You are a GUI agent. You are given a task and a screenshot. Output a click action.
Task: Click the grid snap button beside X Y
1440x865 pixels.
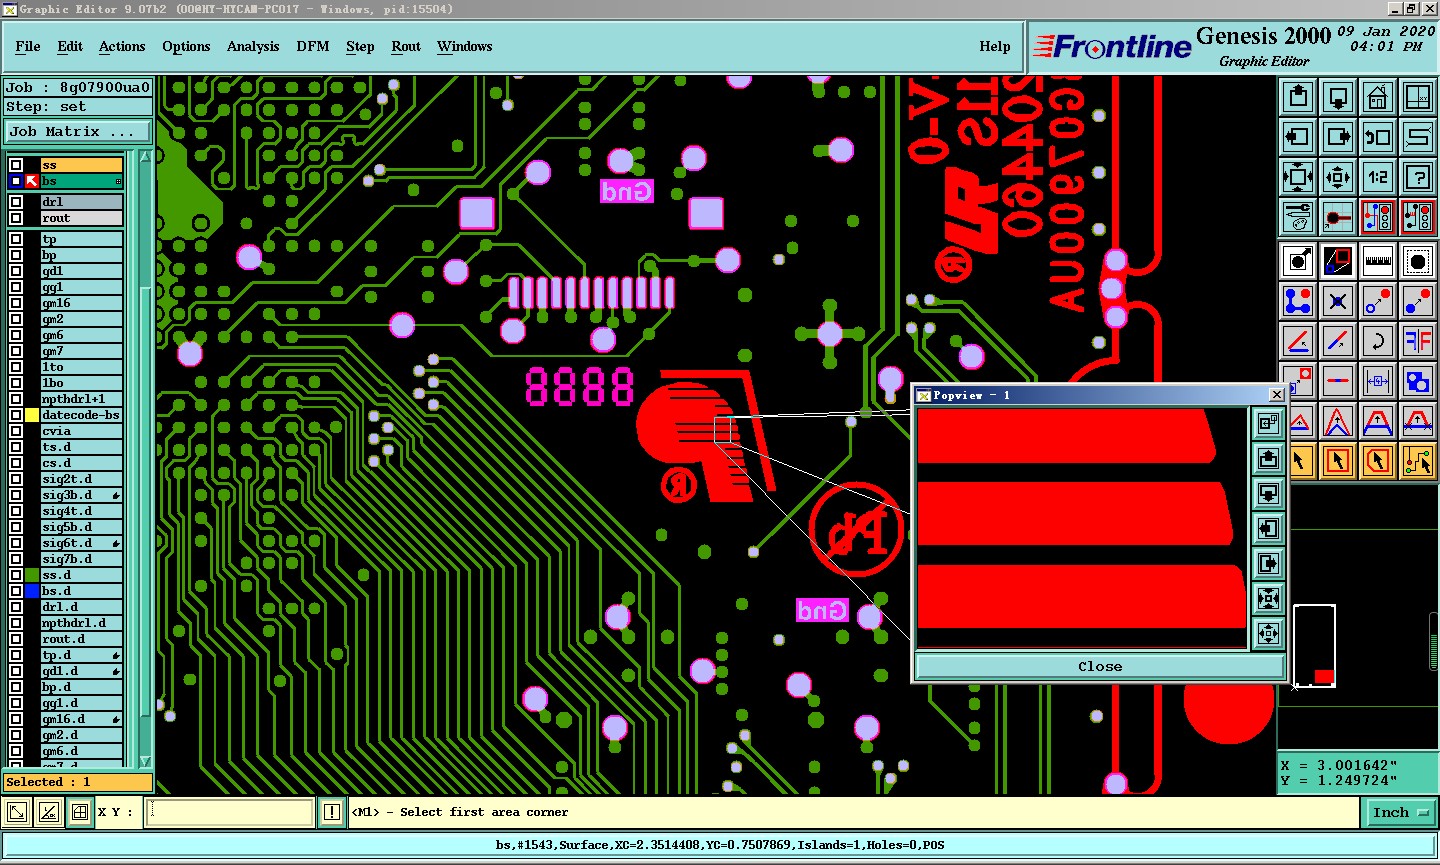(80, 812)
